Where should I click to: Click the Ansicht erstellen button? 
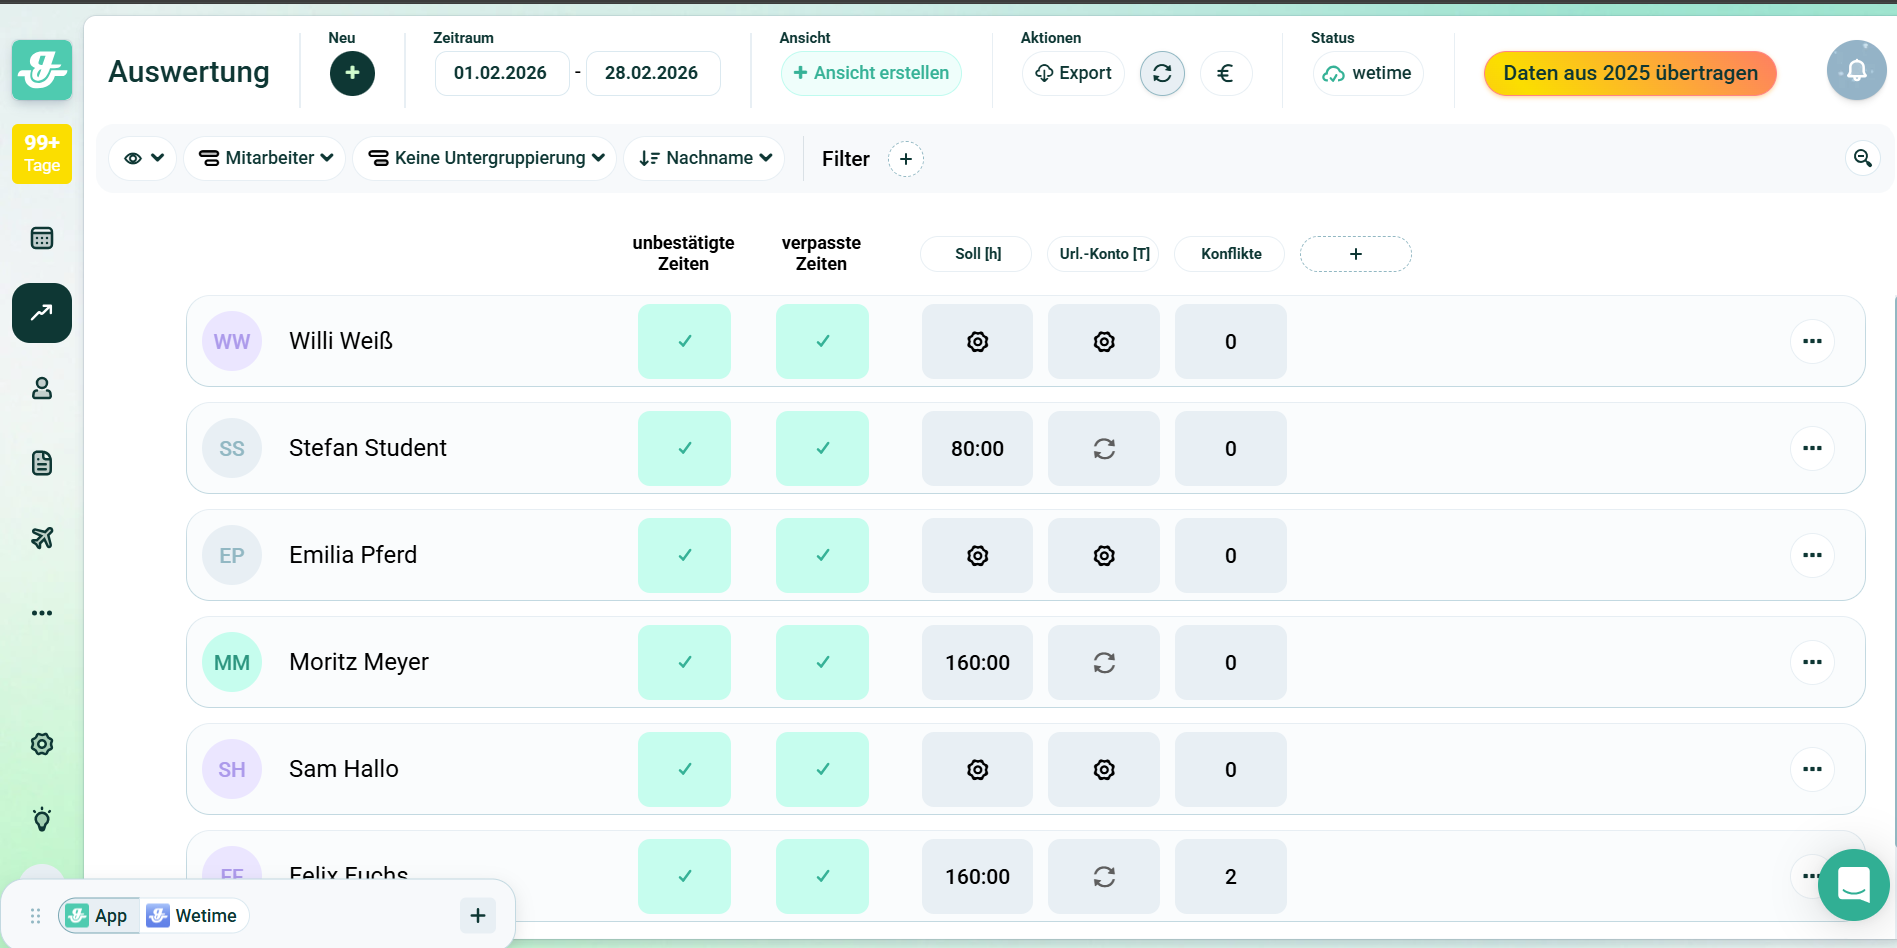tap(871, 74)
